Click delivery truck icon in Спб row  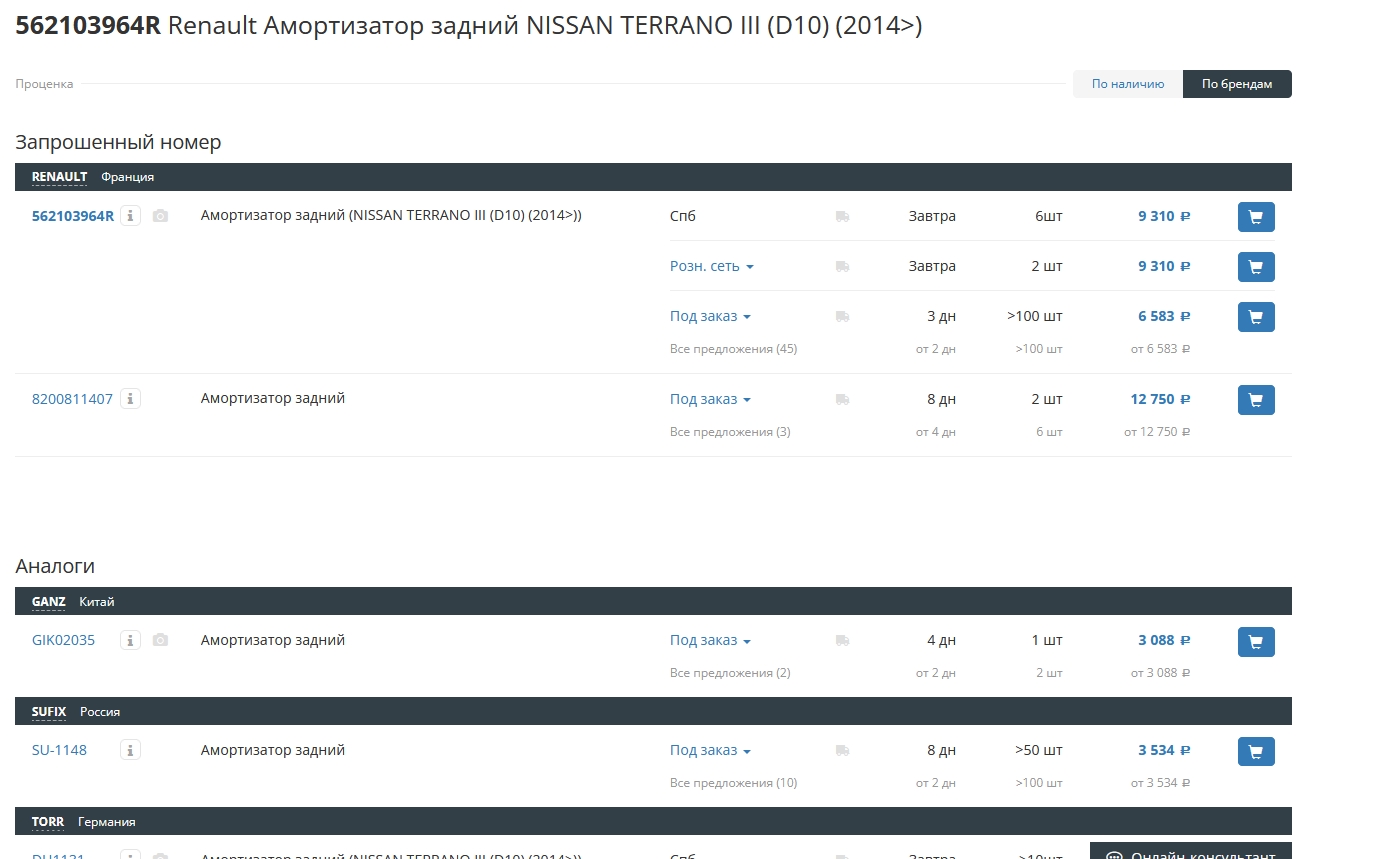pos(843,216)
